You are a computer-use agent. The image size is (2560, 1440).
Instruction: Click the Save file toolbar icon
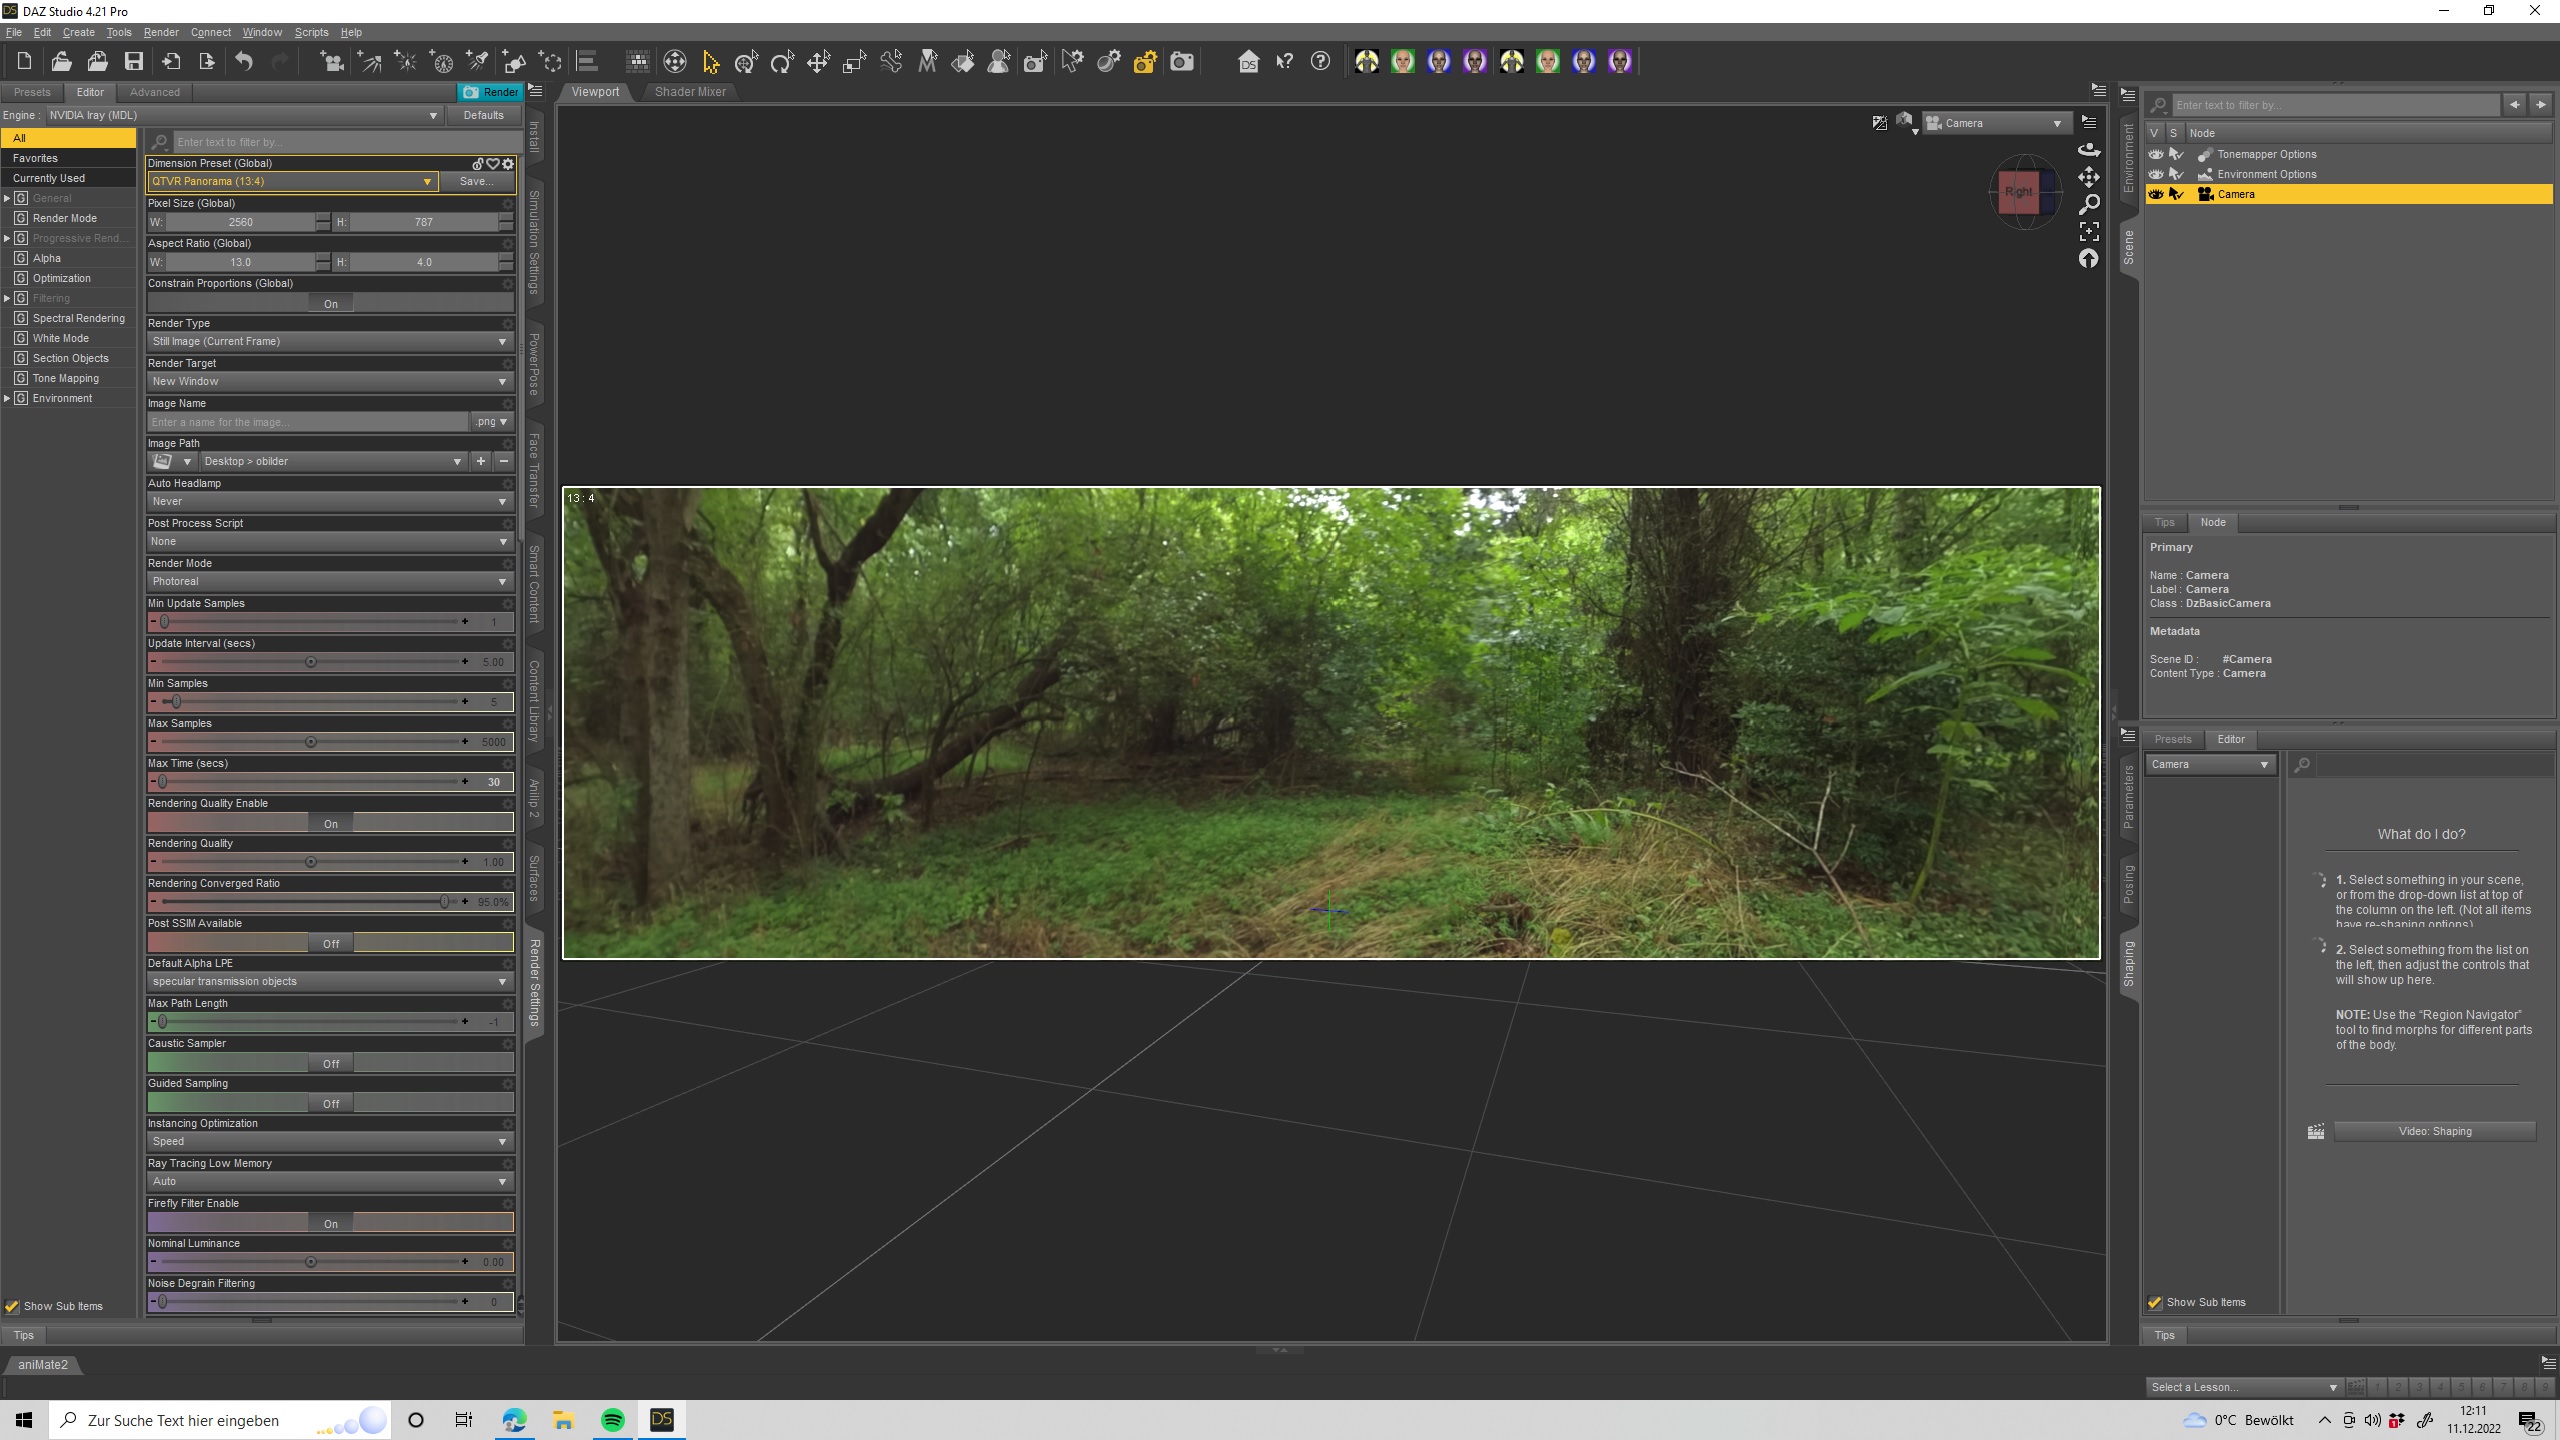click(x=133, y=62)
